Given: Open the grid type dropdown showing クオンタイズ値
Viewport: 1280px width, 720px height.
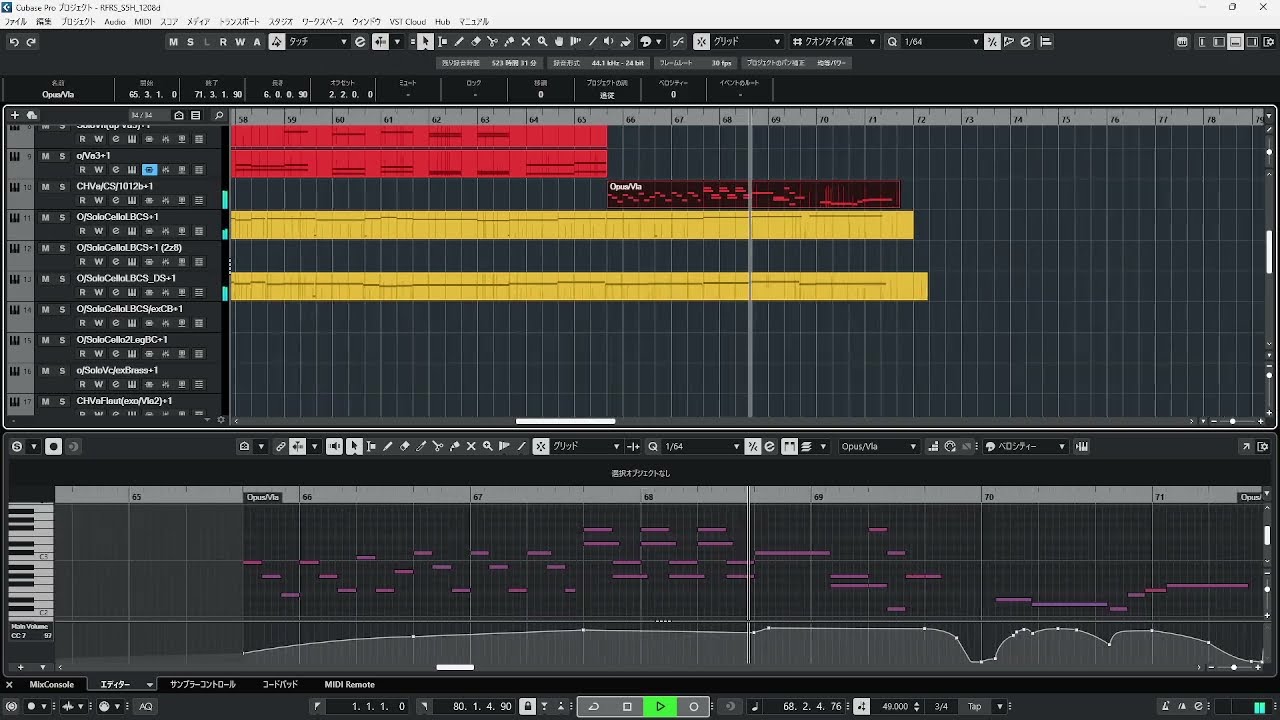Looking at the screenshot, I should (x=833, y=42).
